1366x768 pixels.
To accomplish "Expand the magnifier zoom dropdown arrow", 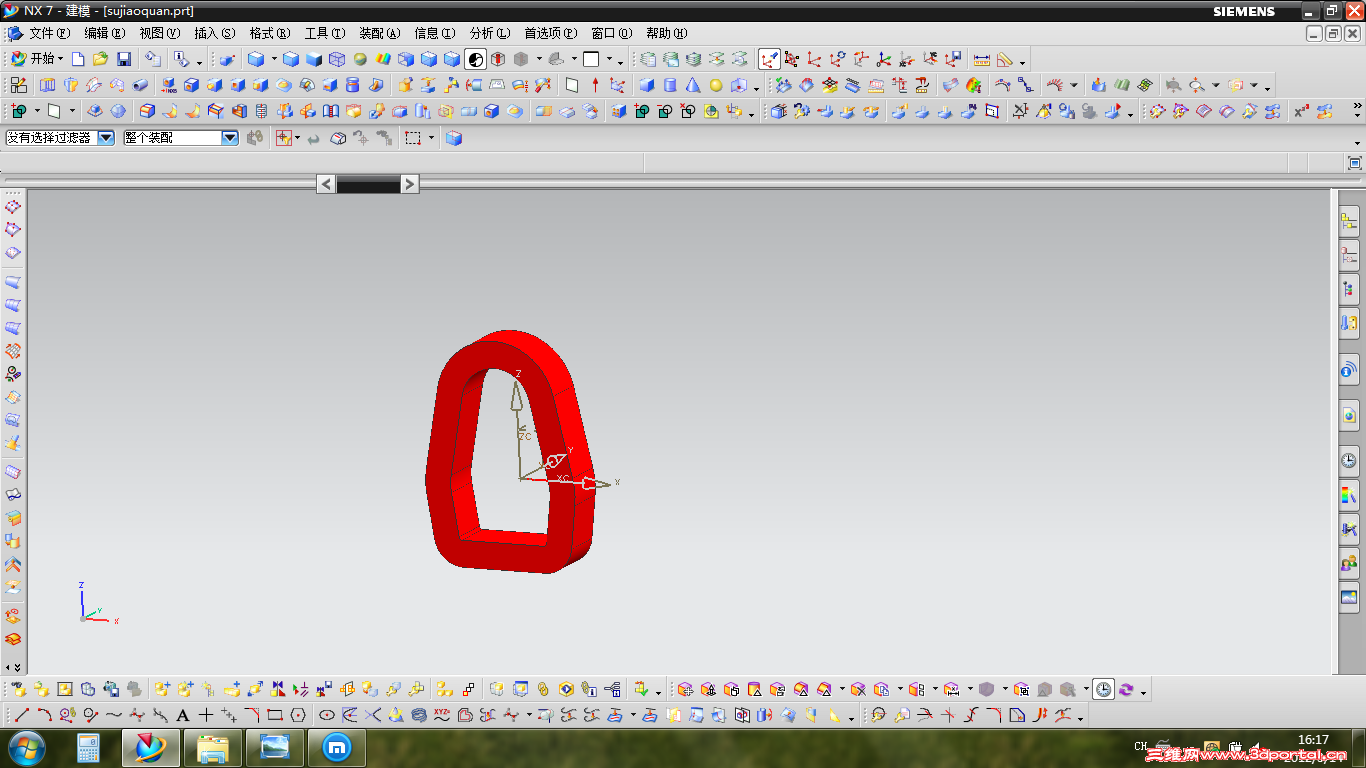I will pyautogui.click(x=1216, y=86).
